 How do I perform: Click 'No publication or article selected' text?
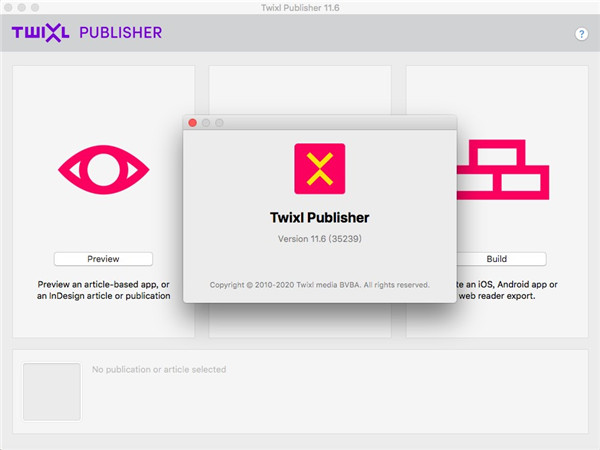click(159, 370)
